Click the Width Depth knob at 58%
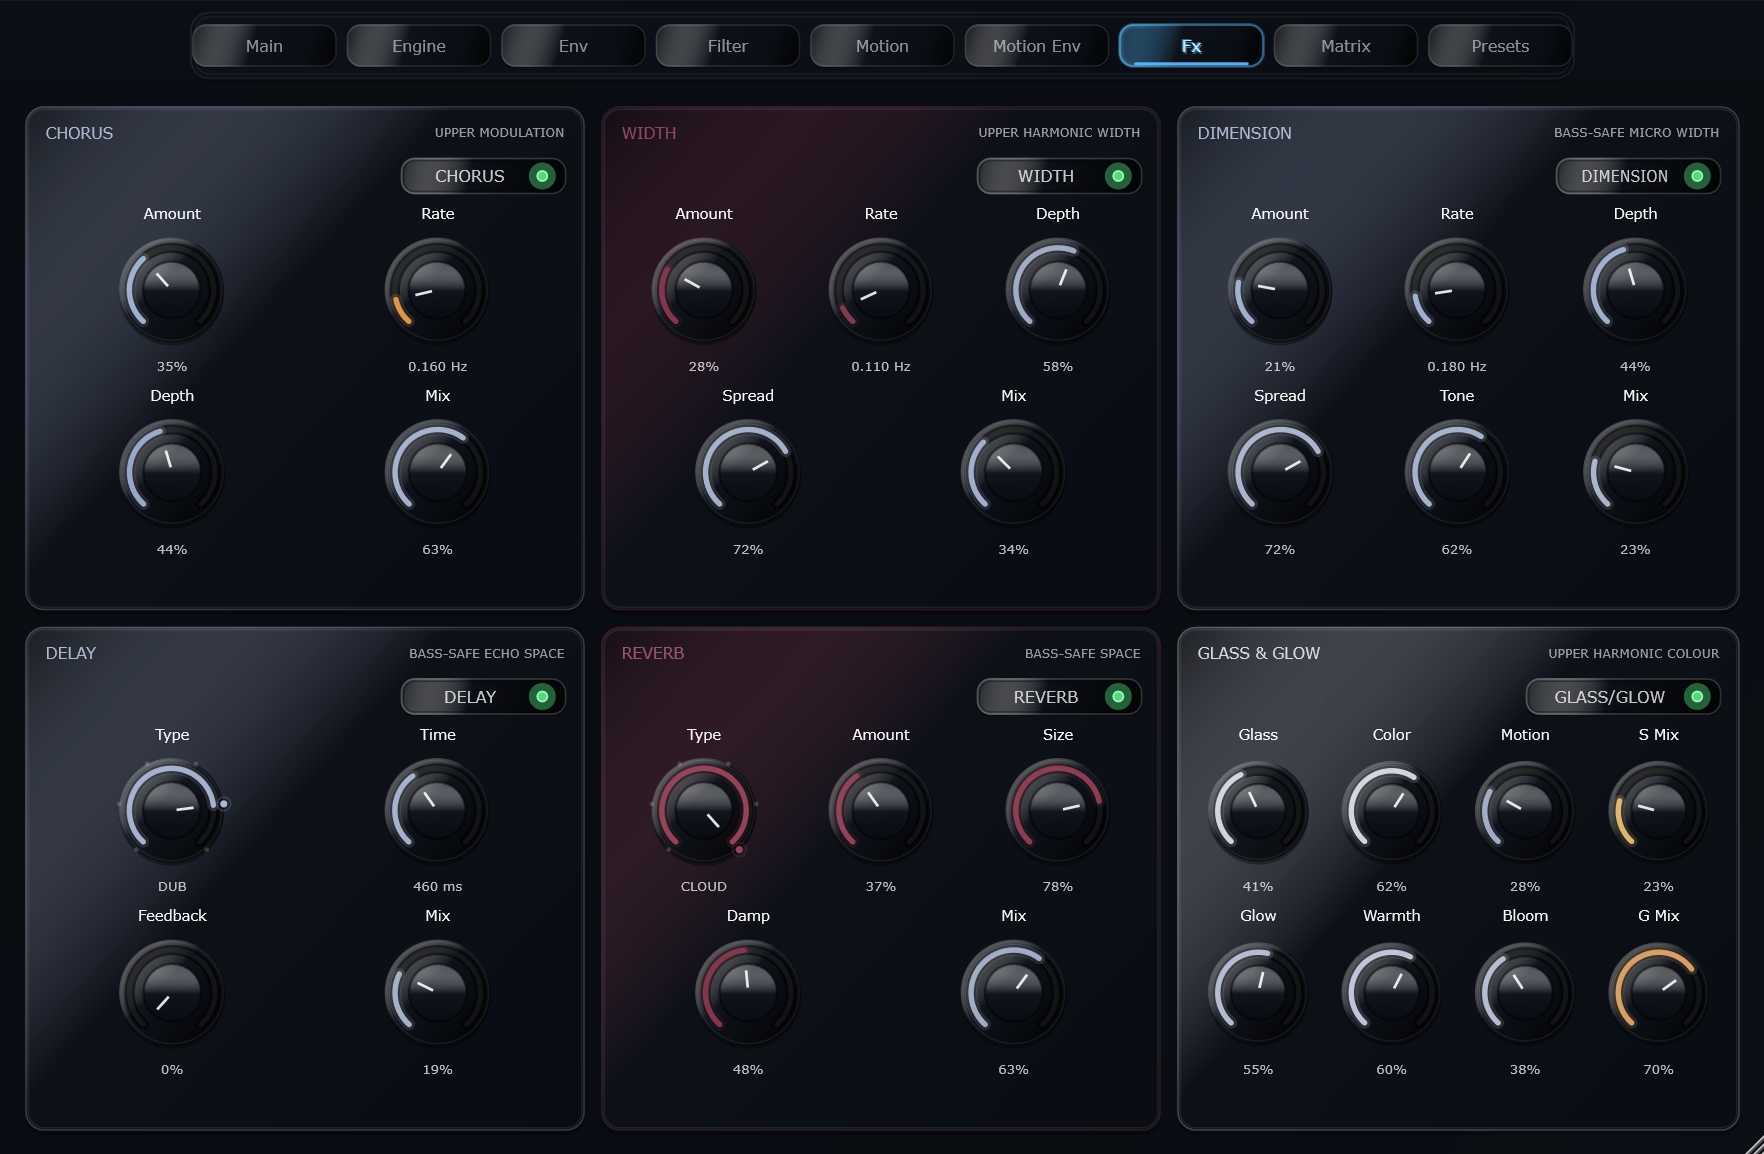This screenshot has height=1154, width=1764. (1058, 290)
